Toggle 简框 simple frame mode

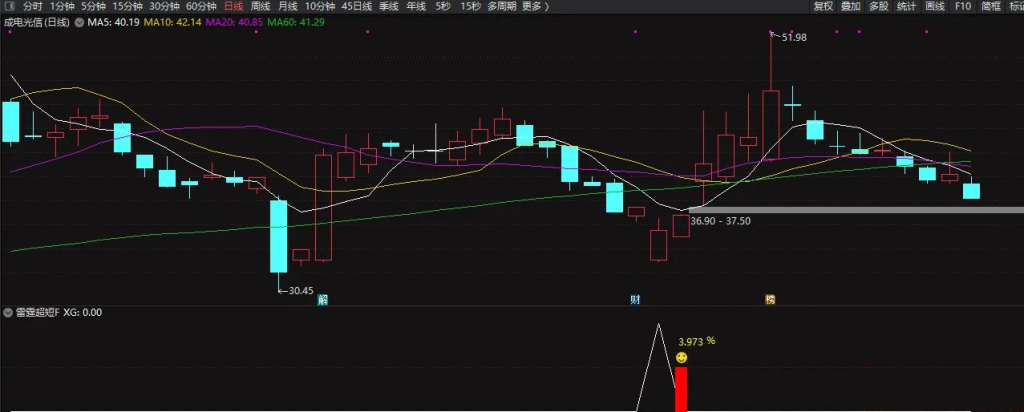pos(990,6)
